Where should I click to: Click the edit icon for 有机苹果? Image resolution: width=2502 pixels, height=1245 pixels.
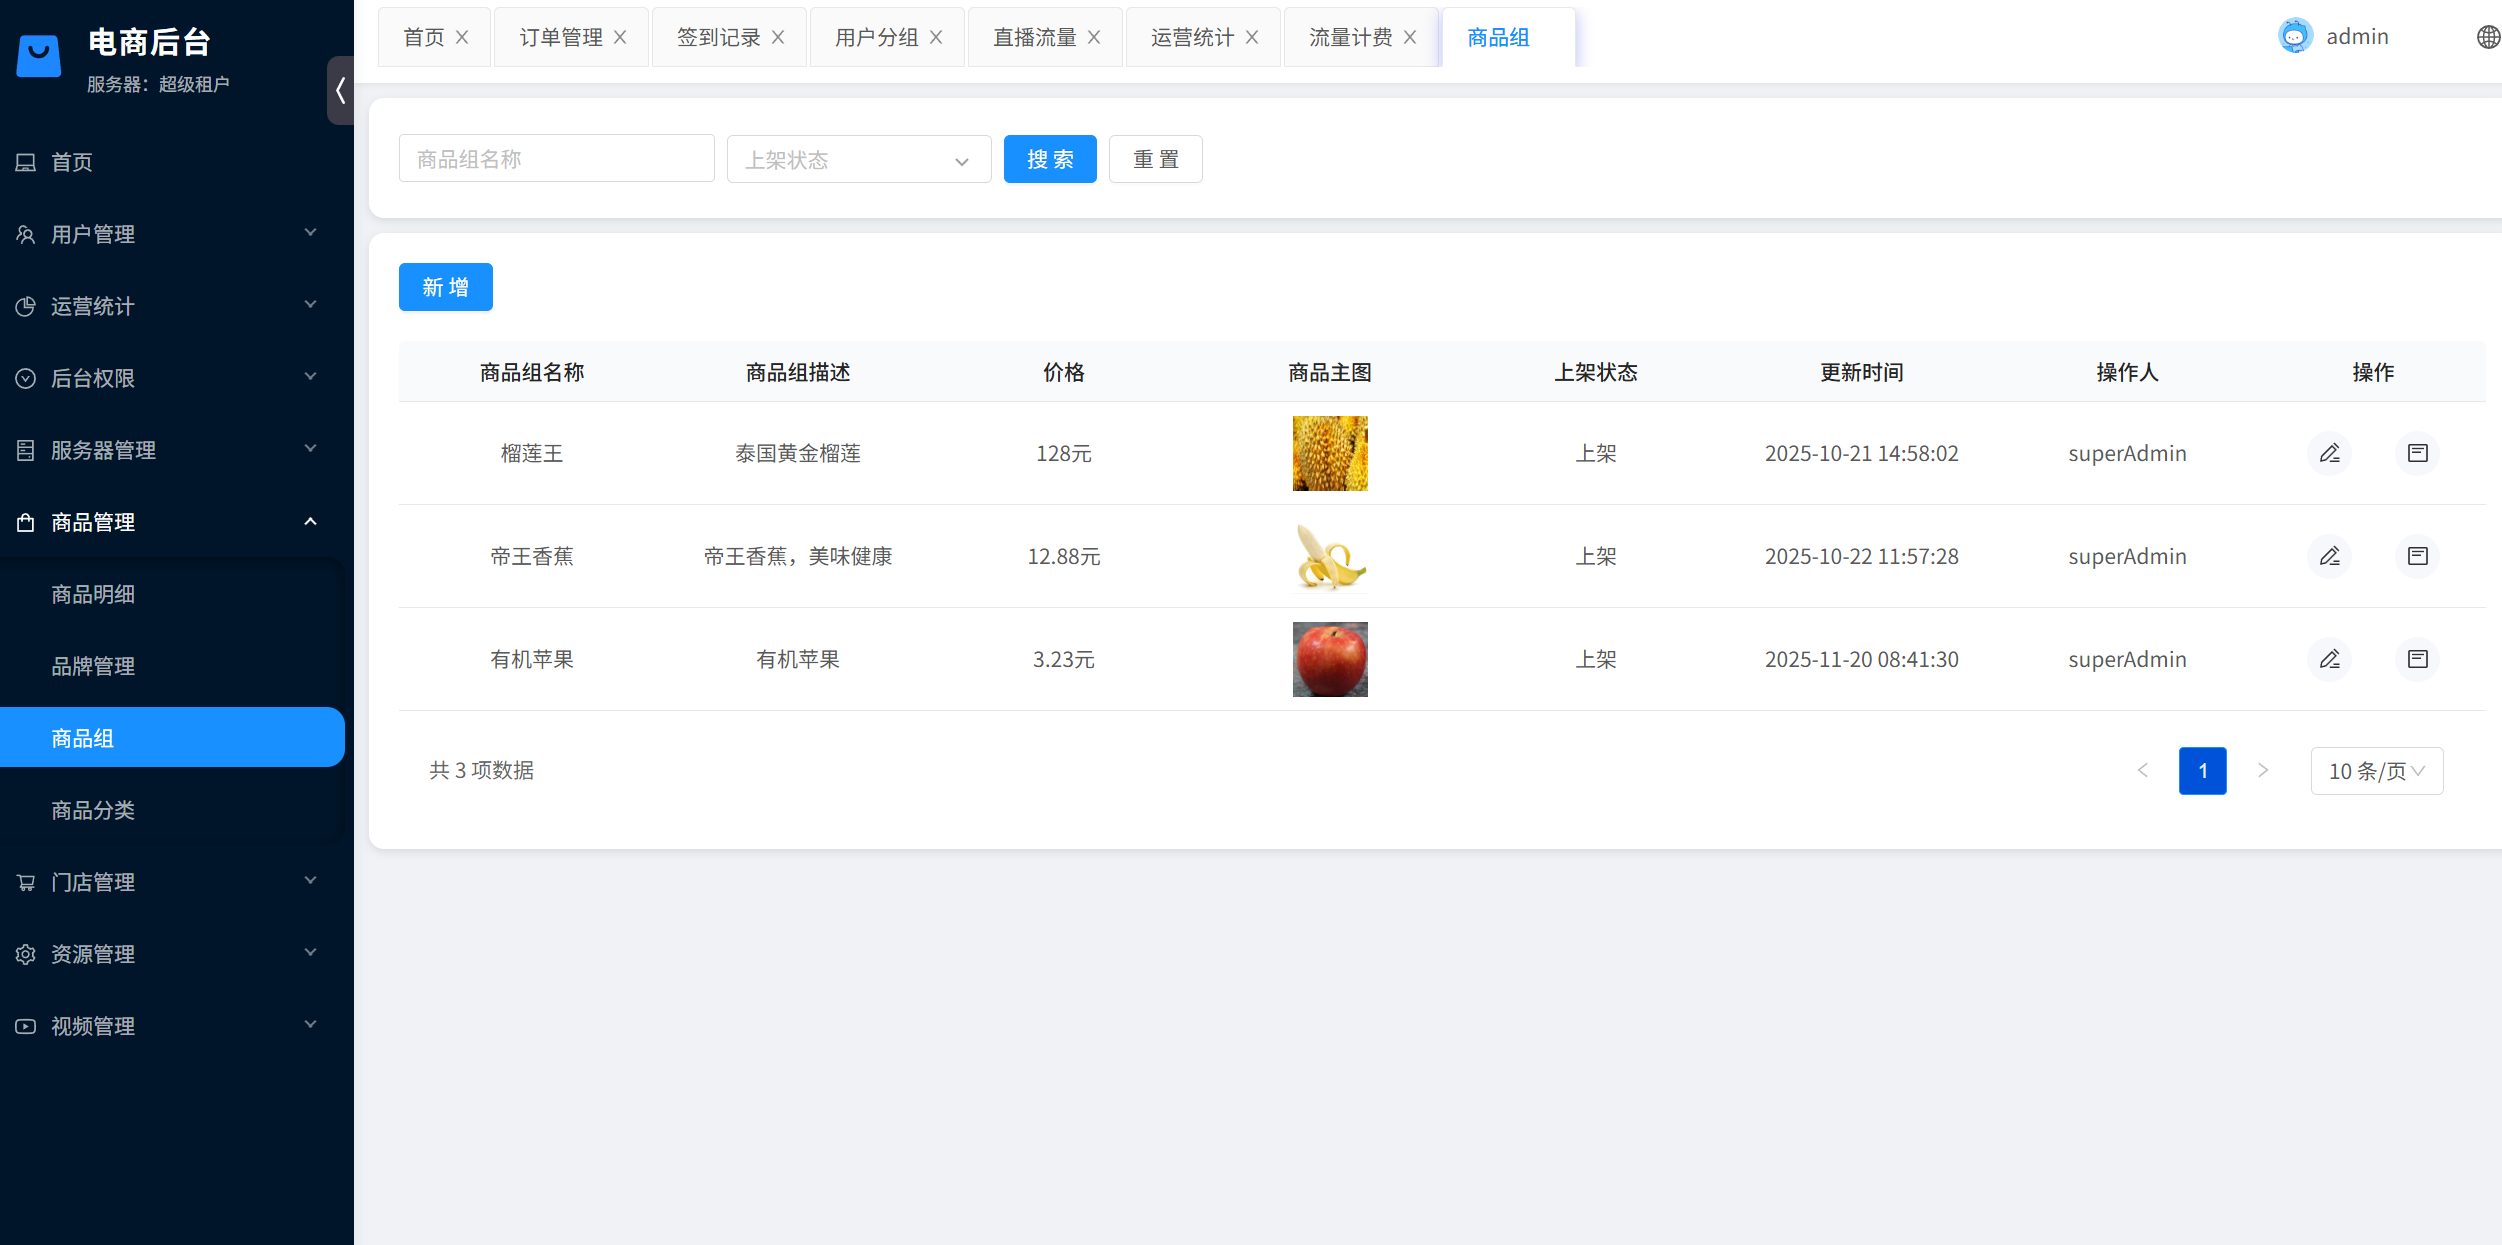click(x=2330, y=659)
